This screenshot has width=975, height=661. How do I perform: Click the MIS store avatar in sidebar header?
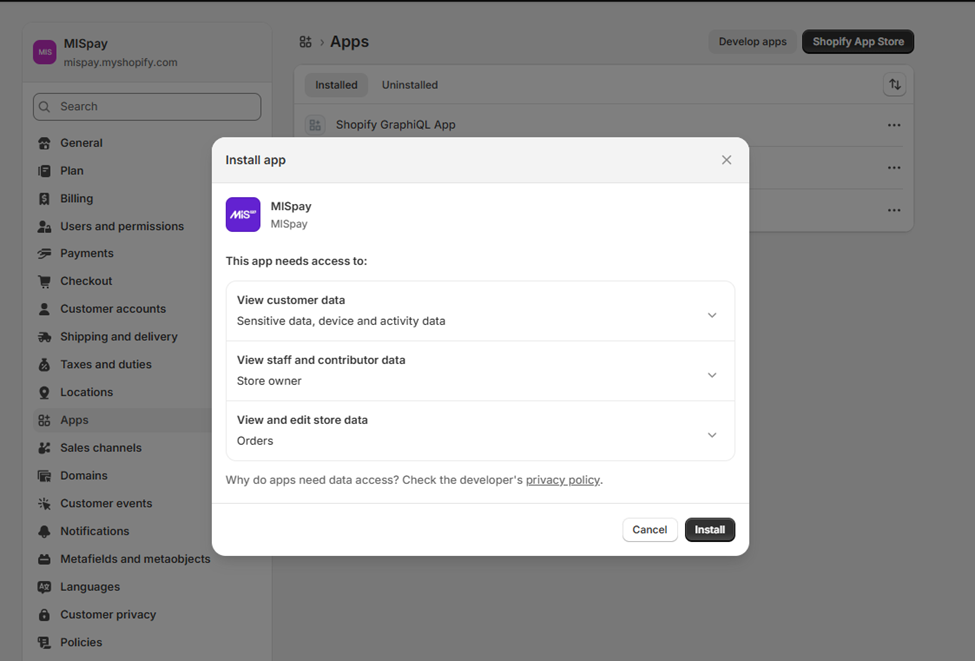[45, 52]
